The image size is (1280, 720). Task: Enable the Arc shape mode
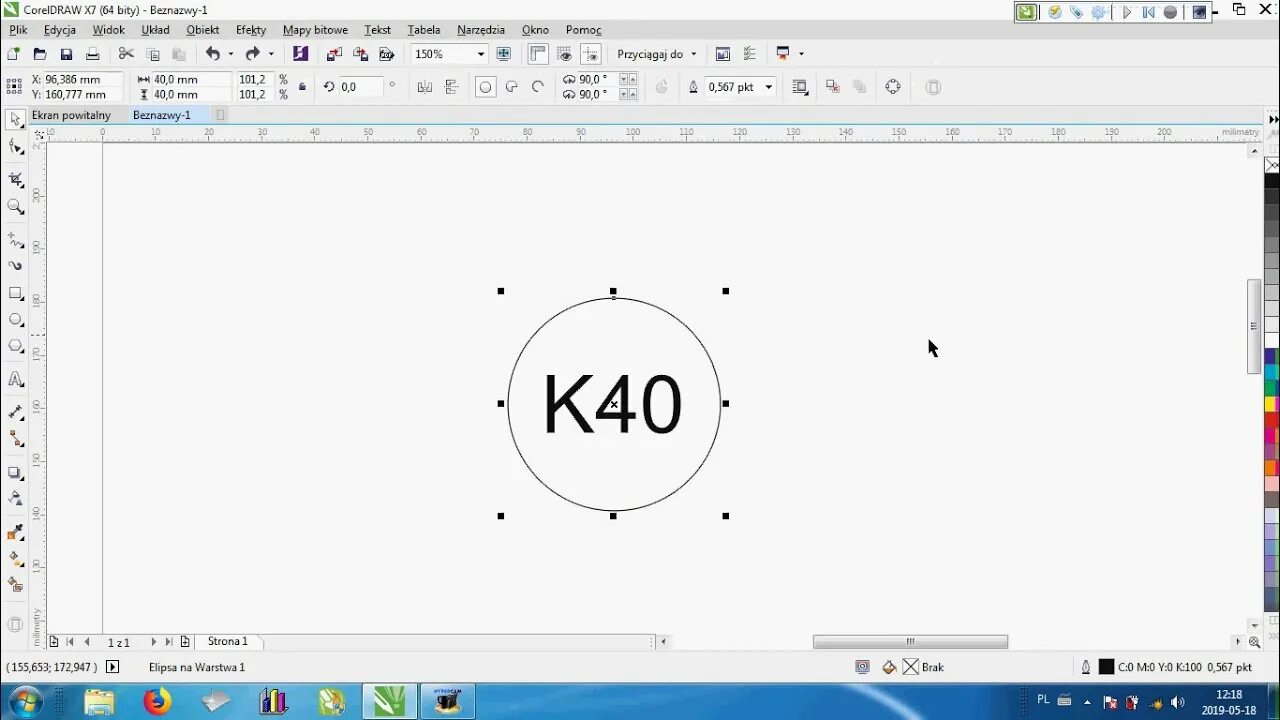point(537,87)
